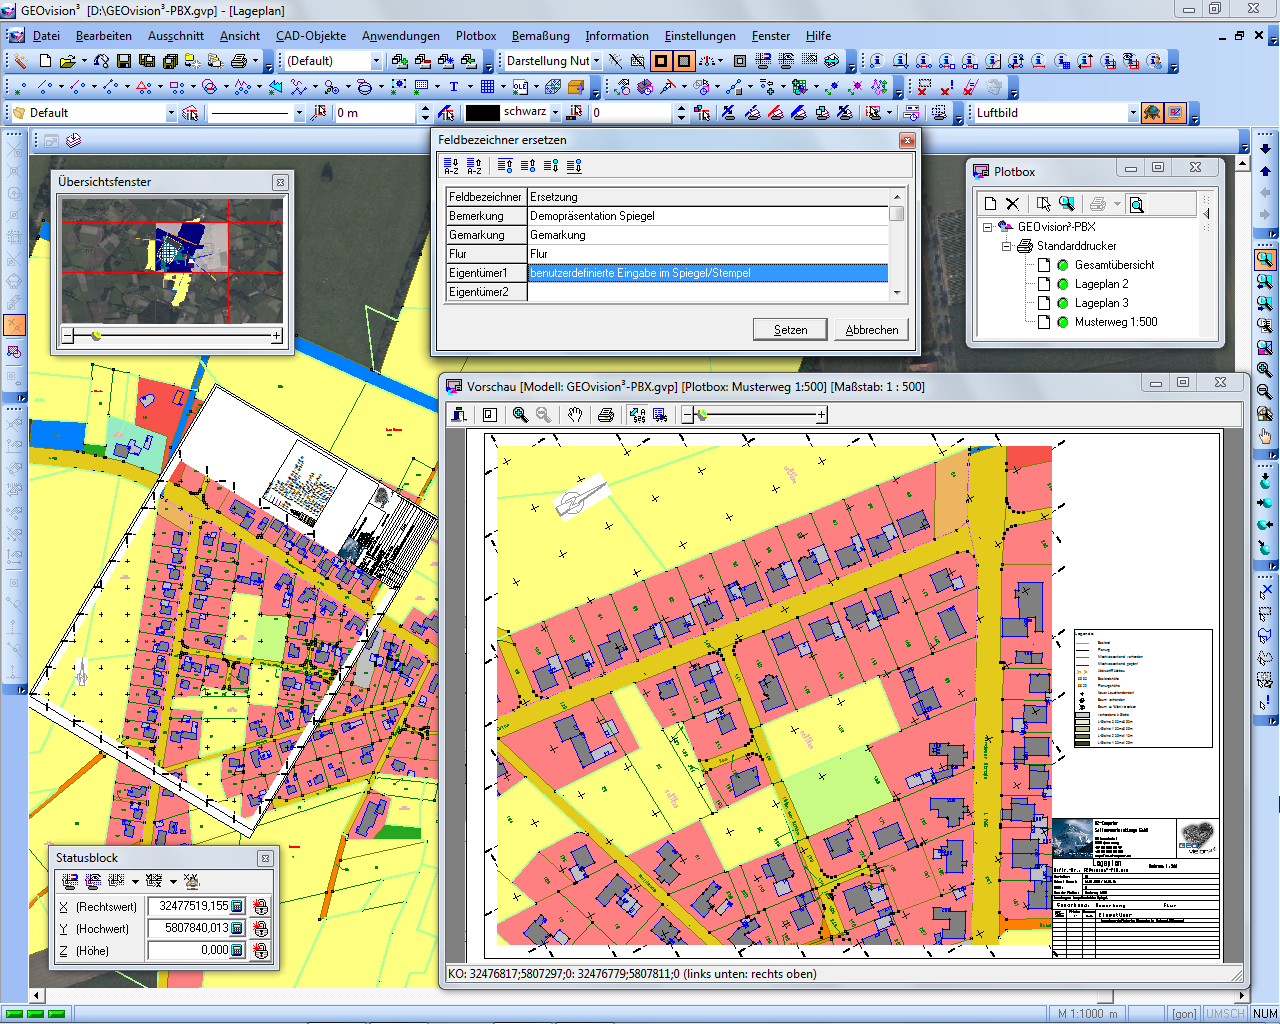The image size is (1280, 1024).
Task: Select the hand pan tool in Vorschau
Action: point(575,414)
